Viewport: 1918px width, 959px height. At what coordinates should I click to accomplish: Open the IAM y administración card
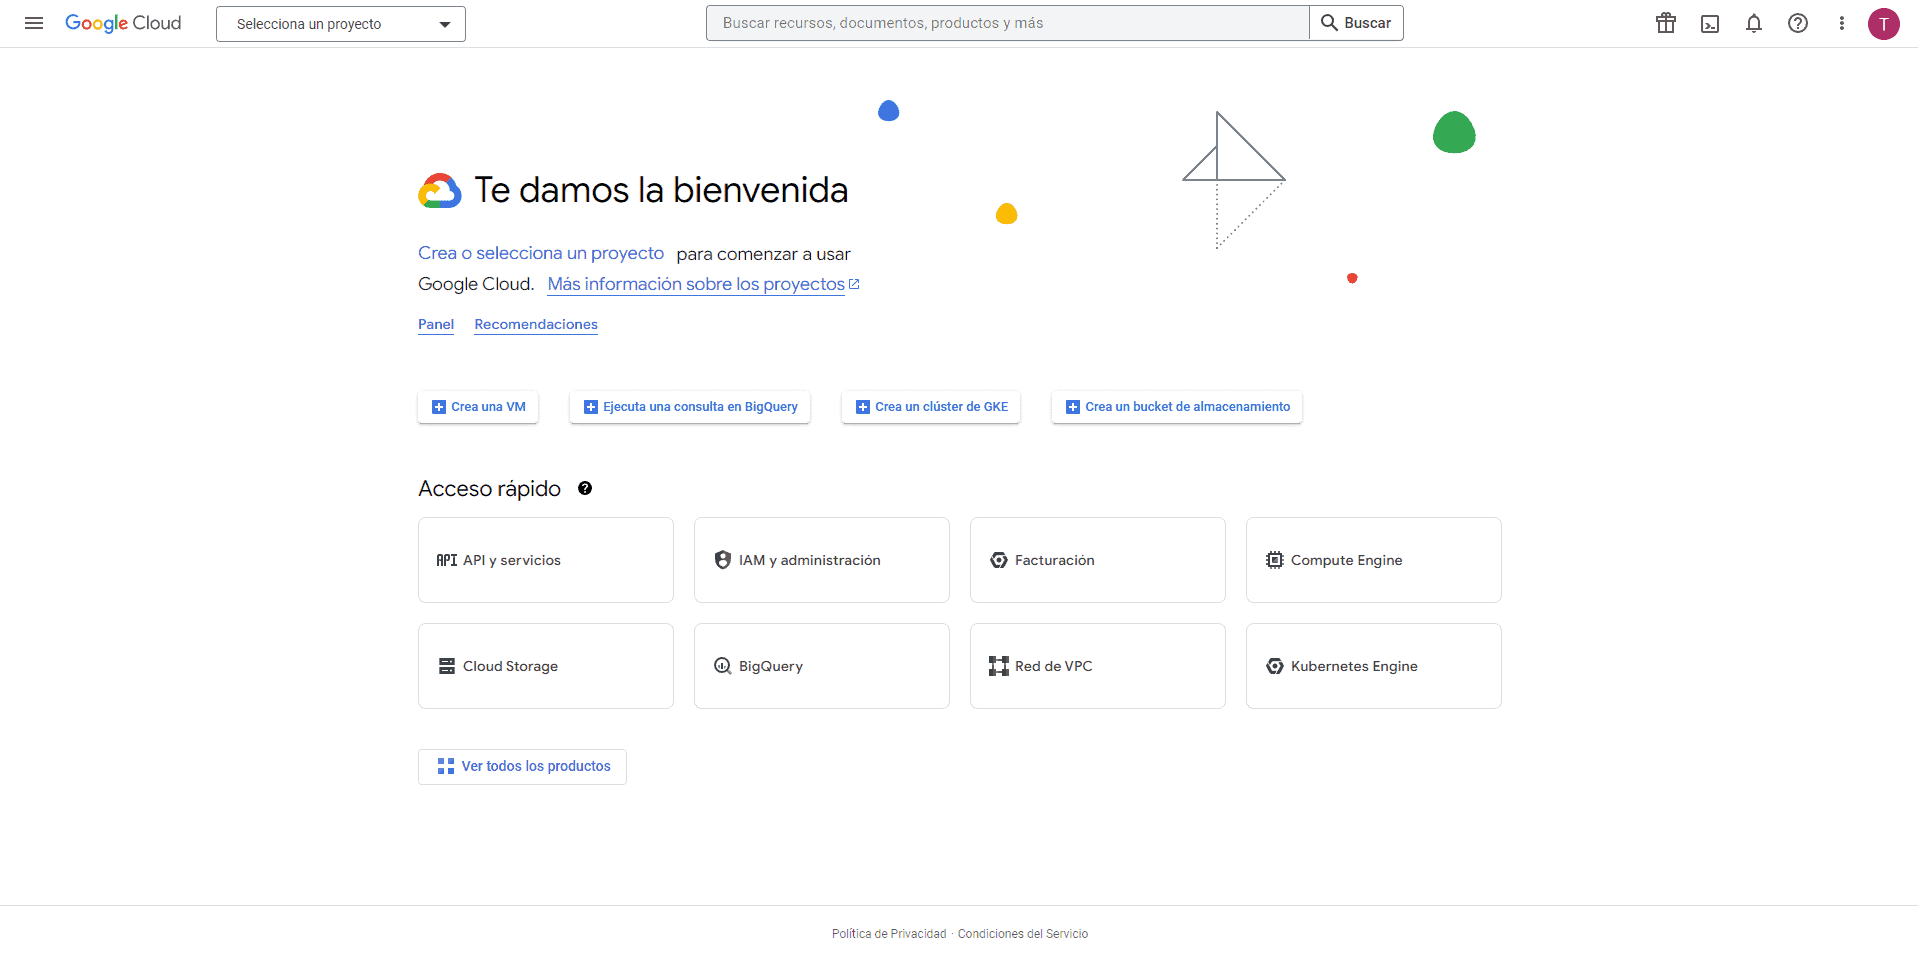click(822, 560)
